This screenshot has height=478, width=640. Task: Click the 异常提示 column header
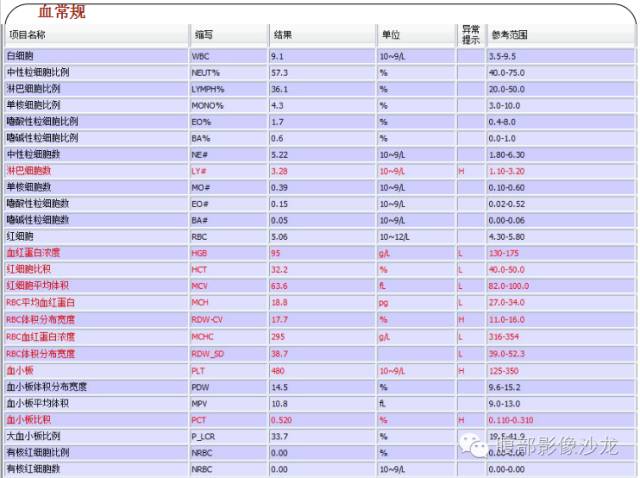471,35
